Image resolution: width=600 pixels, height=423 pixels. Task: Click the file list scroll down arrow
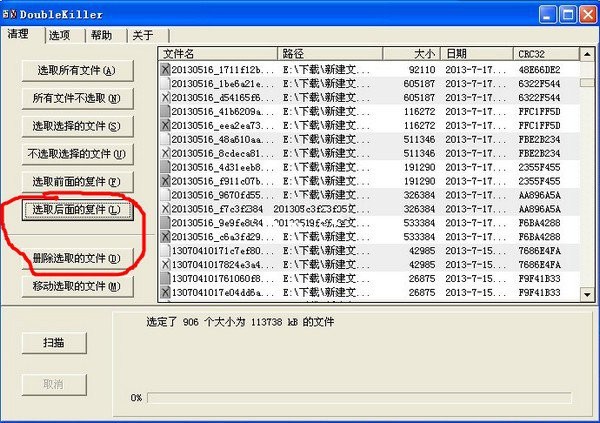point(587,294)
